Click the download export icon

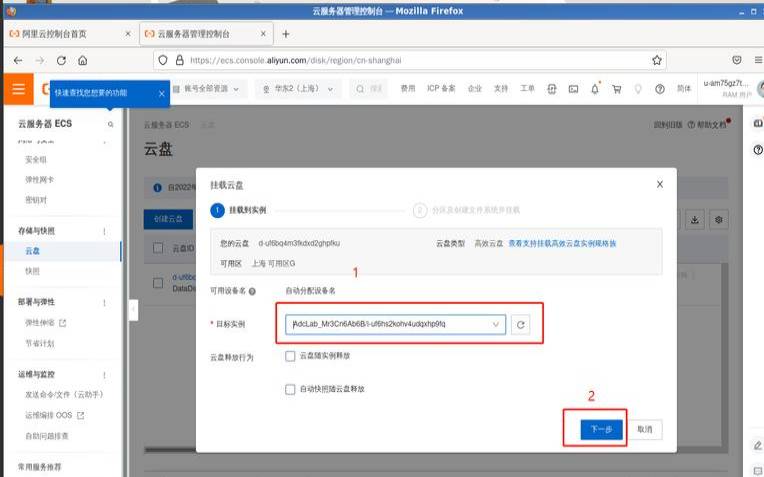click(x=695, y=220)
